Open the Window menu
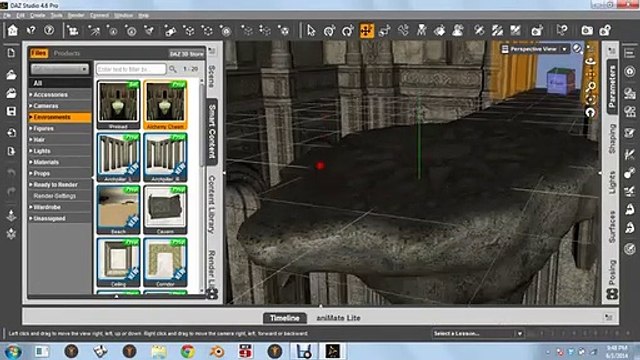This screenshot has height=360, width=640. point(123,16)
